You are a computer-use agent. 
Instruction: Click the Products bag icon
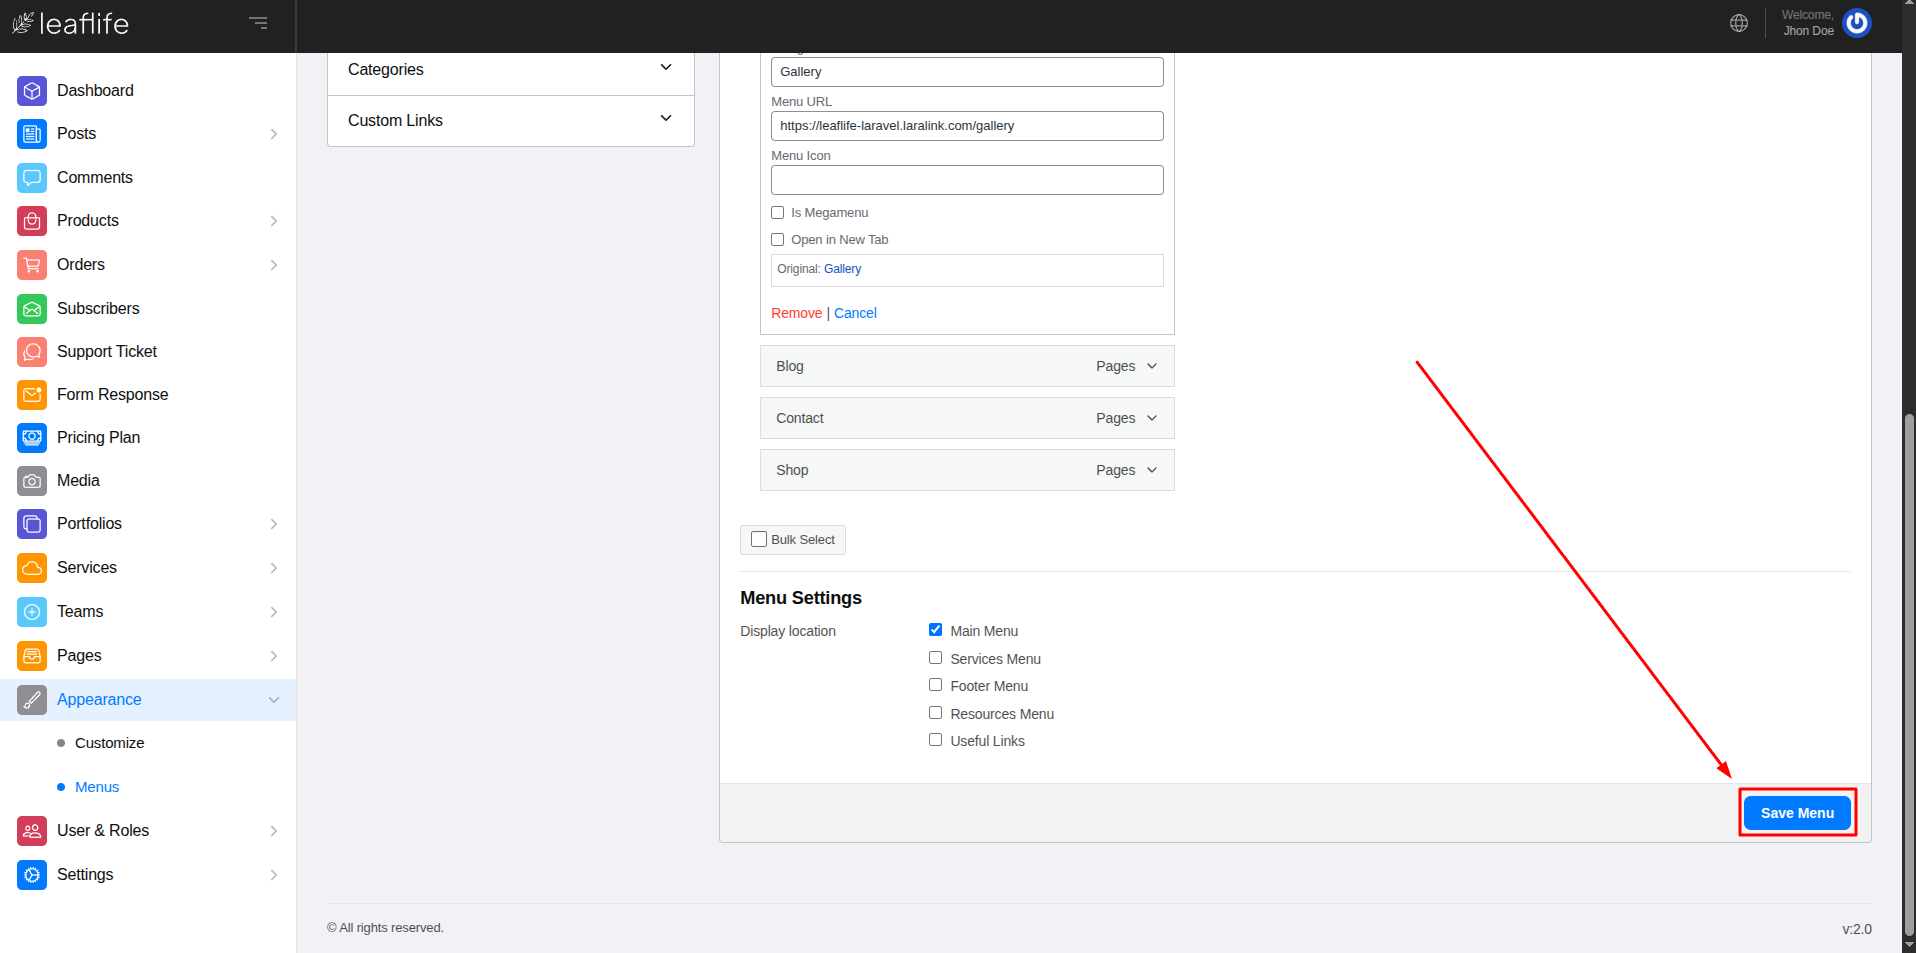[32, 221]
